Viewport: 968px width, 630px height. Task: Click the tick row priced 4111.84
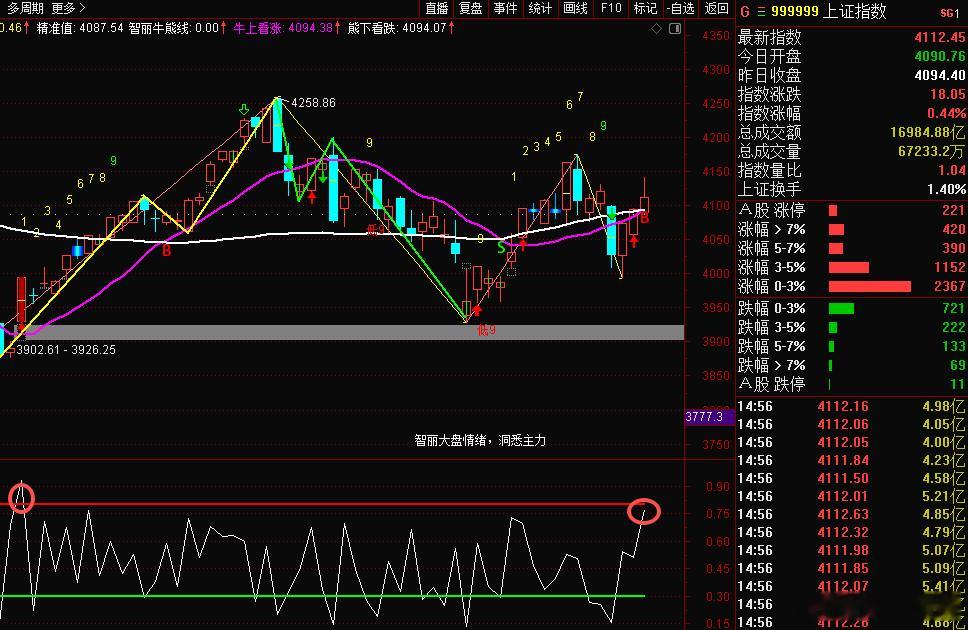tap(852, 460)
